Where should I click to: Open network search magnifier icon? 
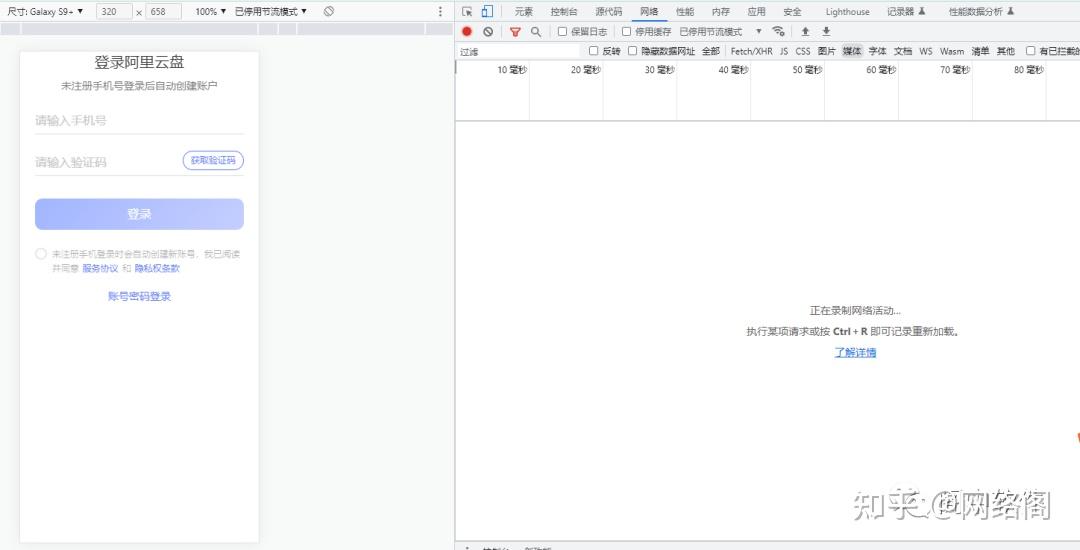[535, 32]
